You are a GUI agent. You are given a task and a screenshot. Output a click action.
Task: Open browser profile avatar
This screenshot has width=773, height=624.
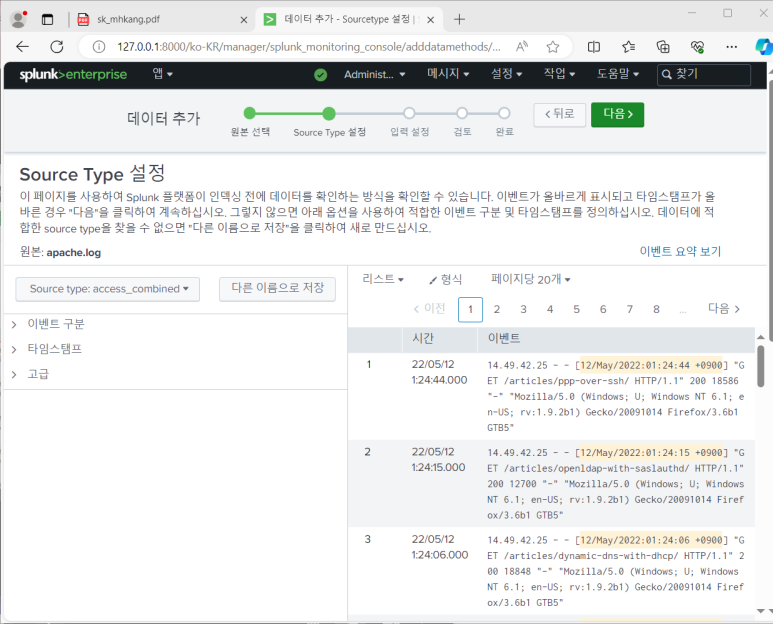click(19, 19)
